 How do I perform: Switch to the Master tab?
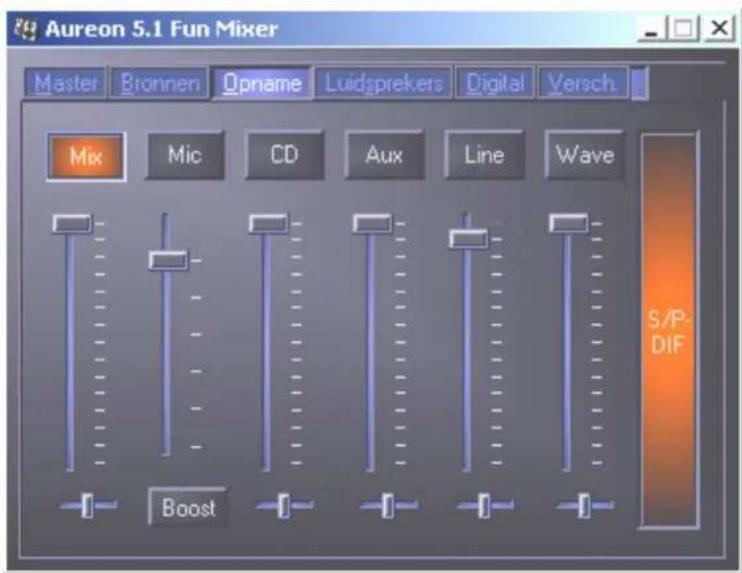[x=65, y=83]
